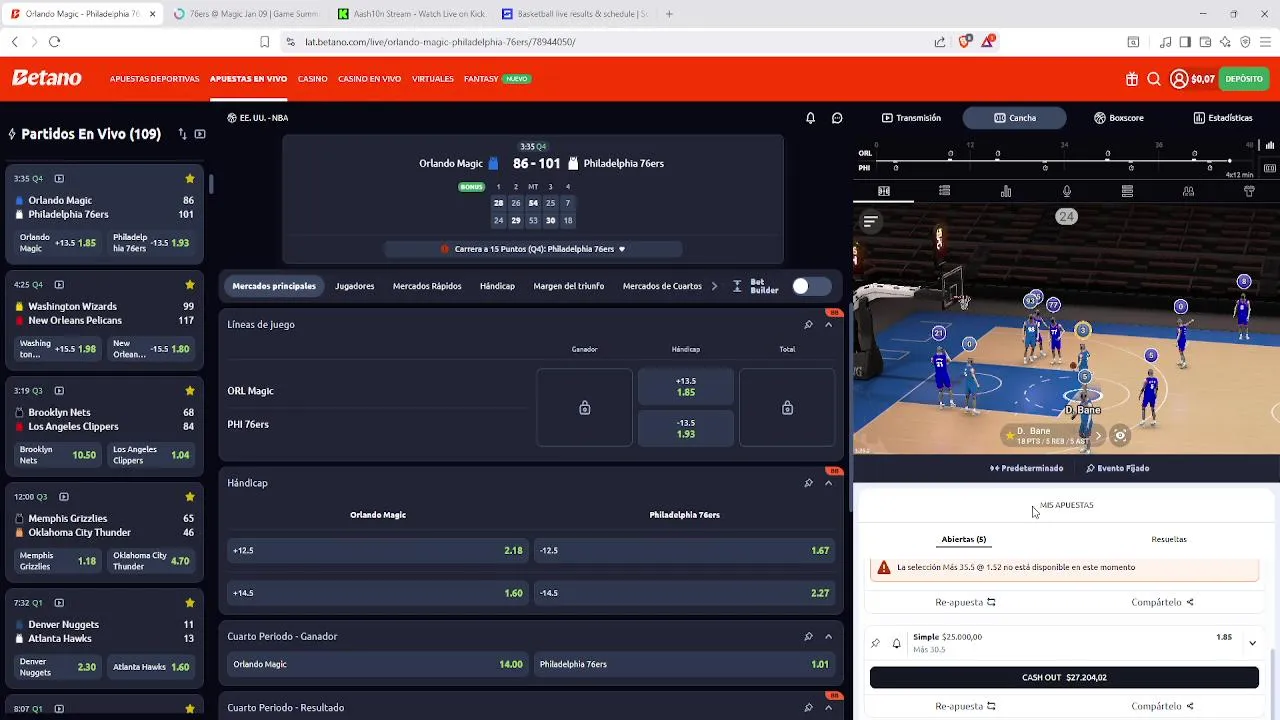Viewport: 1280px width, 720px height.
Task: Click the camera focus icon beside D. Bane
Action: click(1120, 435)
